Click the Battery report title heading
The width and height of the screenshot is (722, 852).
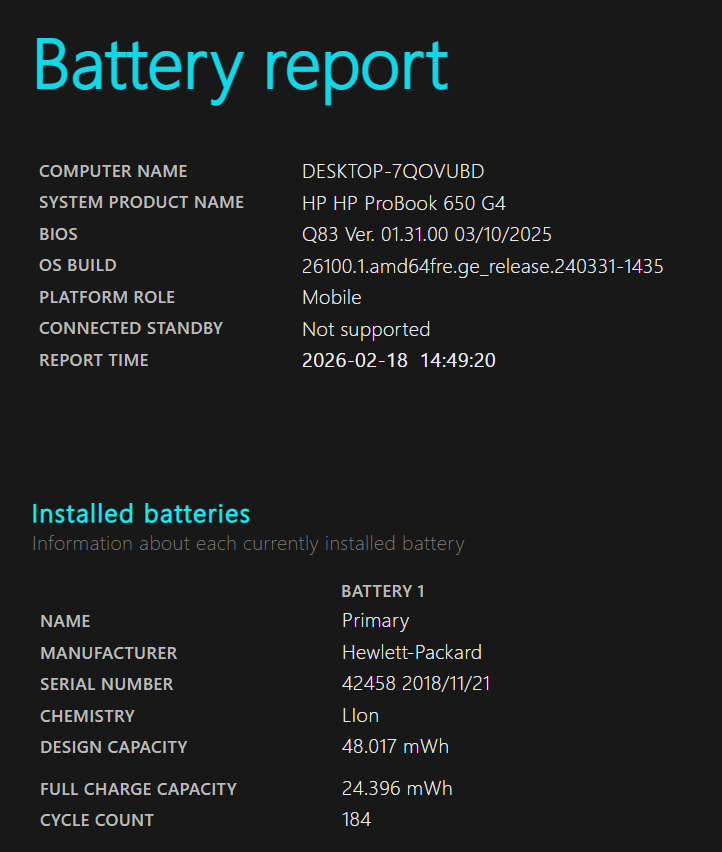point(240,66)
